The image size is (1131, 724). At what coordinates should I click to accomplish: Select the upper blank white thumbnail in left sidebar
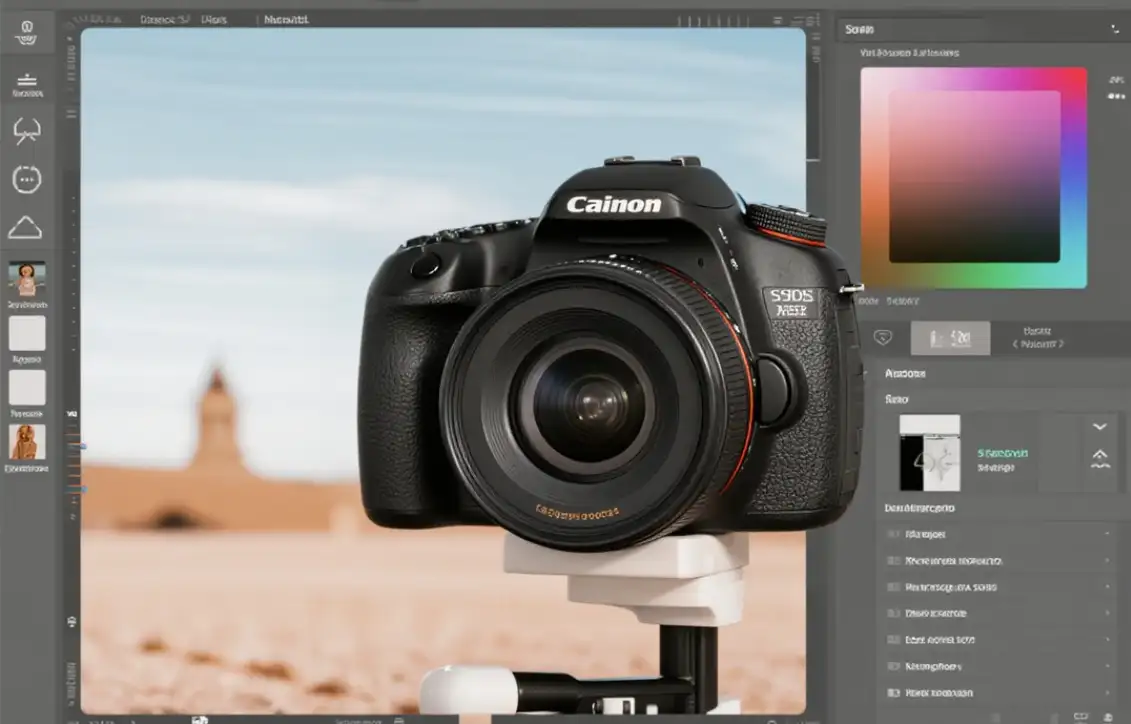pos(27,333)
